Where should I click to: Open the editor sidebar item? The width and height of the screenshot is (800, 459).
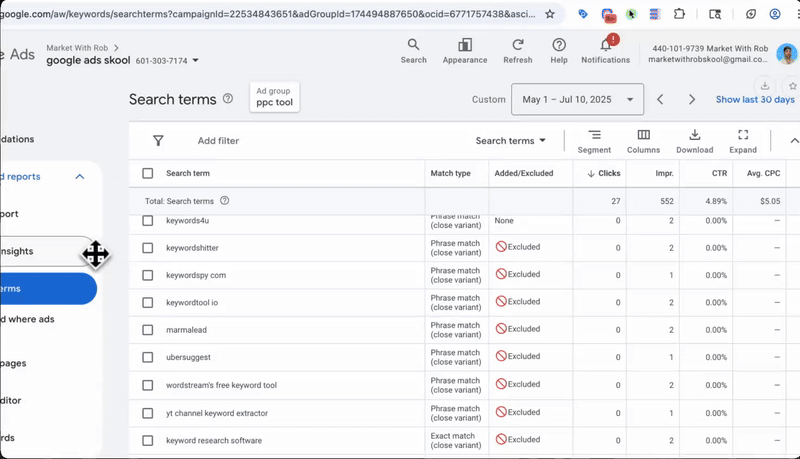click(x=11, y=400)
